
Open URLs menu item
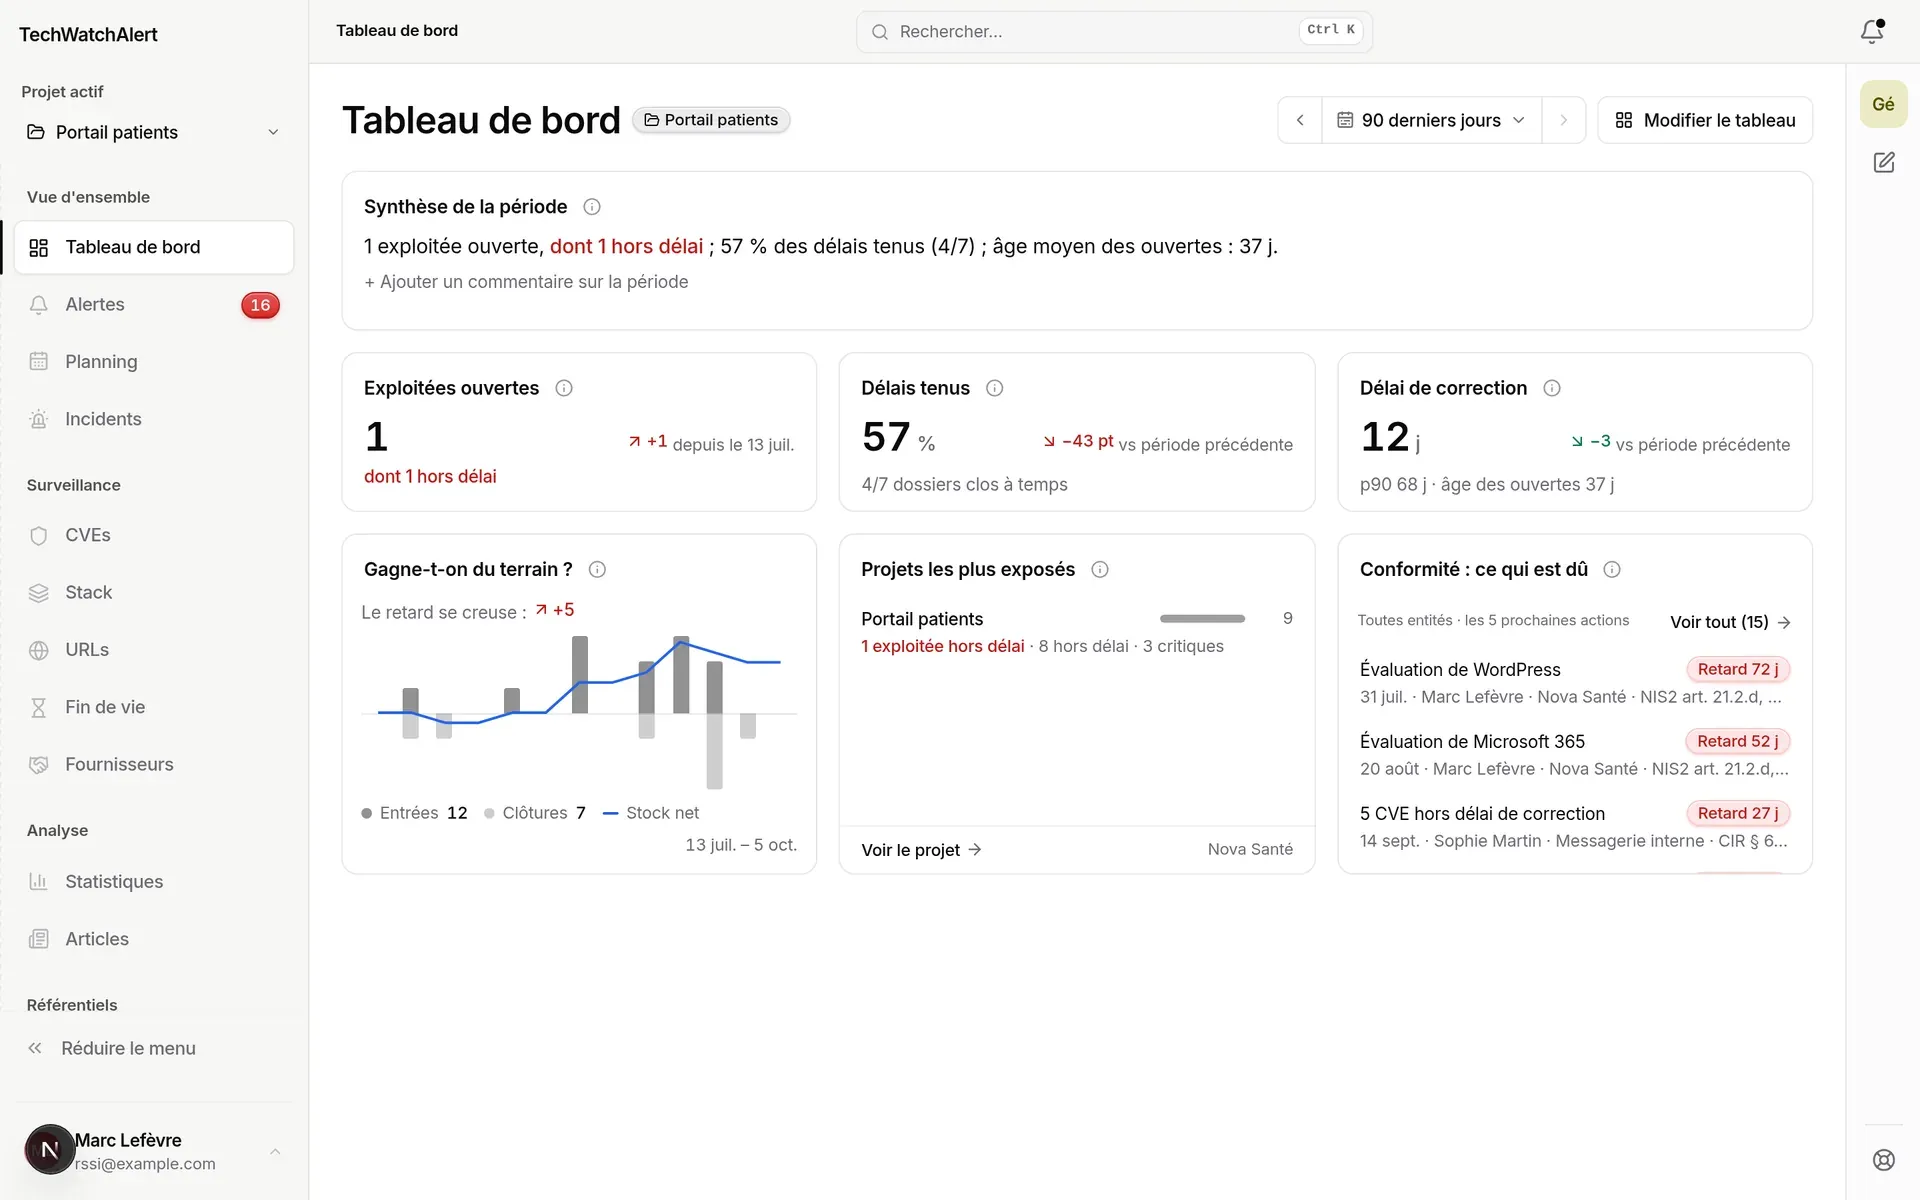coord(153,650)
